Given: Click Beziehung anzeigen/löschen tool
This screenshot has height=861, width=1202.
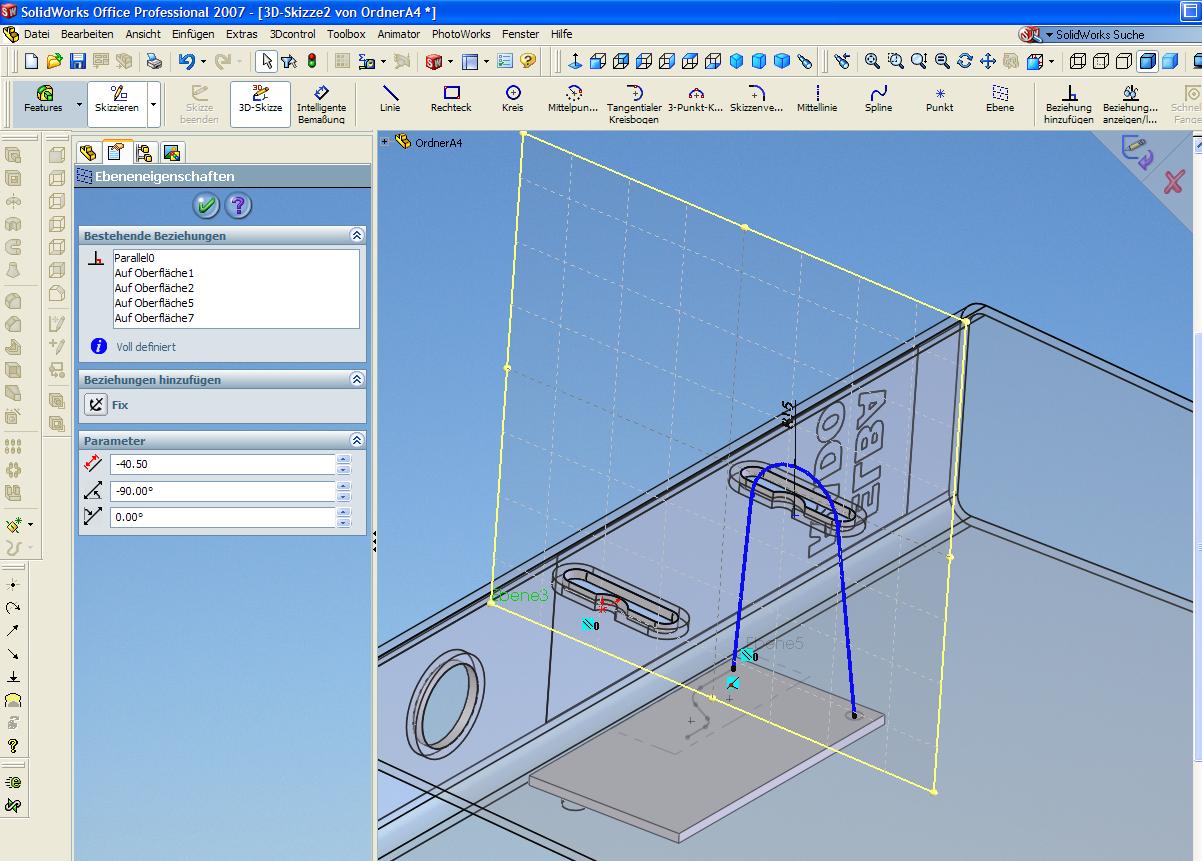Looking at the screenshot, I should (x=1130, y=104).
